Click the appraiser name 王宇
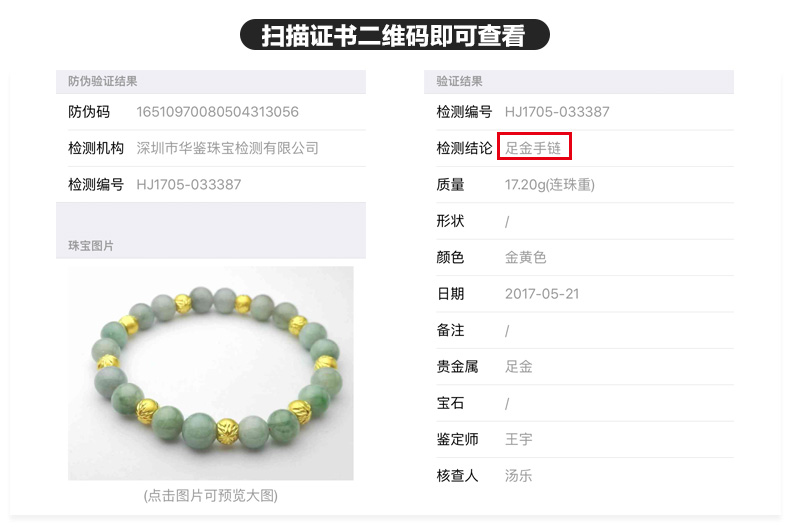This screenshot has height=527, width=790. click(x=518, y=439)
